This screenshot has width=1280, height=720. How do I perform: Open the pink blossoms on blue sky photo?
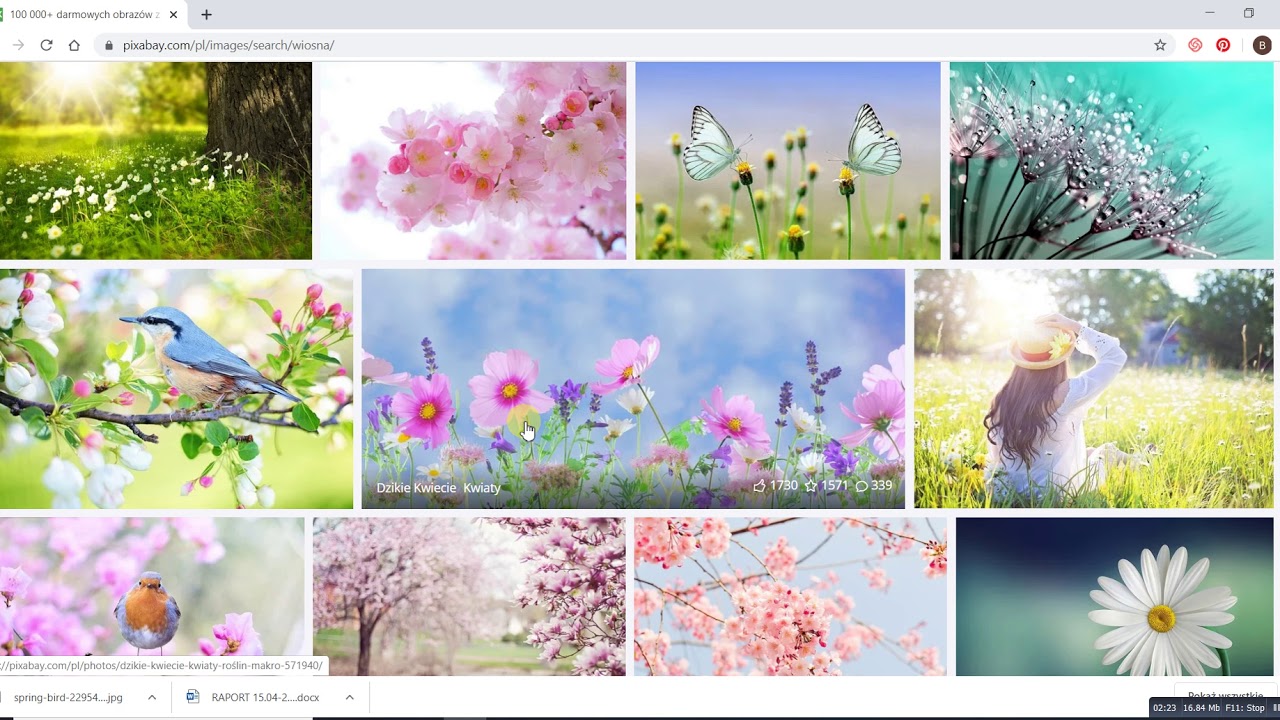point(790,596)
